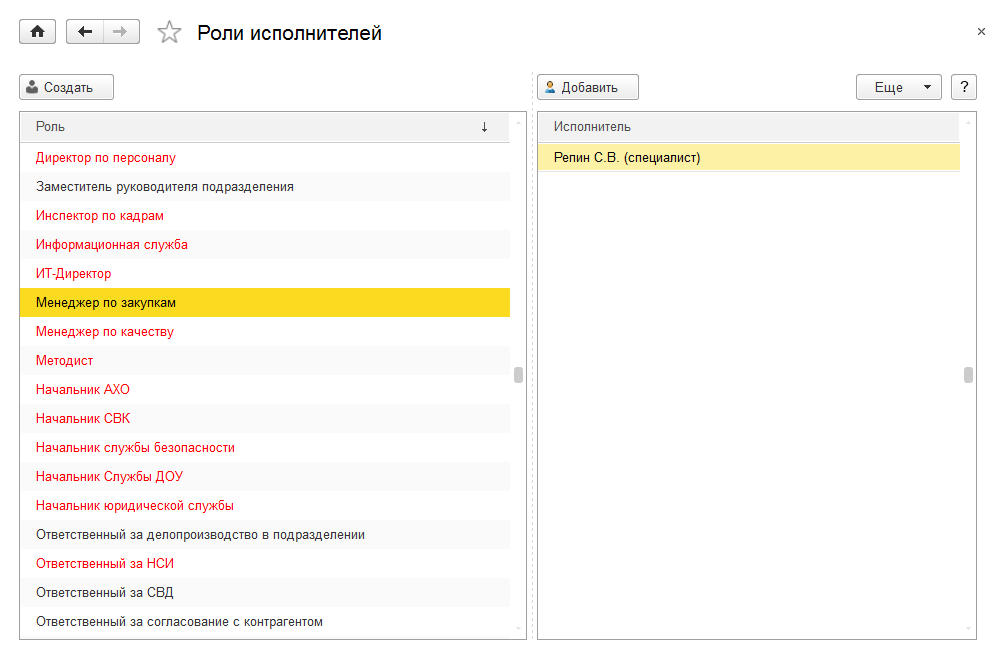Select Начальник юридической службы role

pyautogui.click(x=135, y=505)
